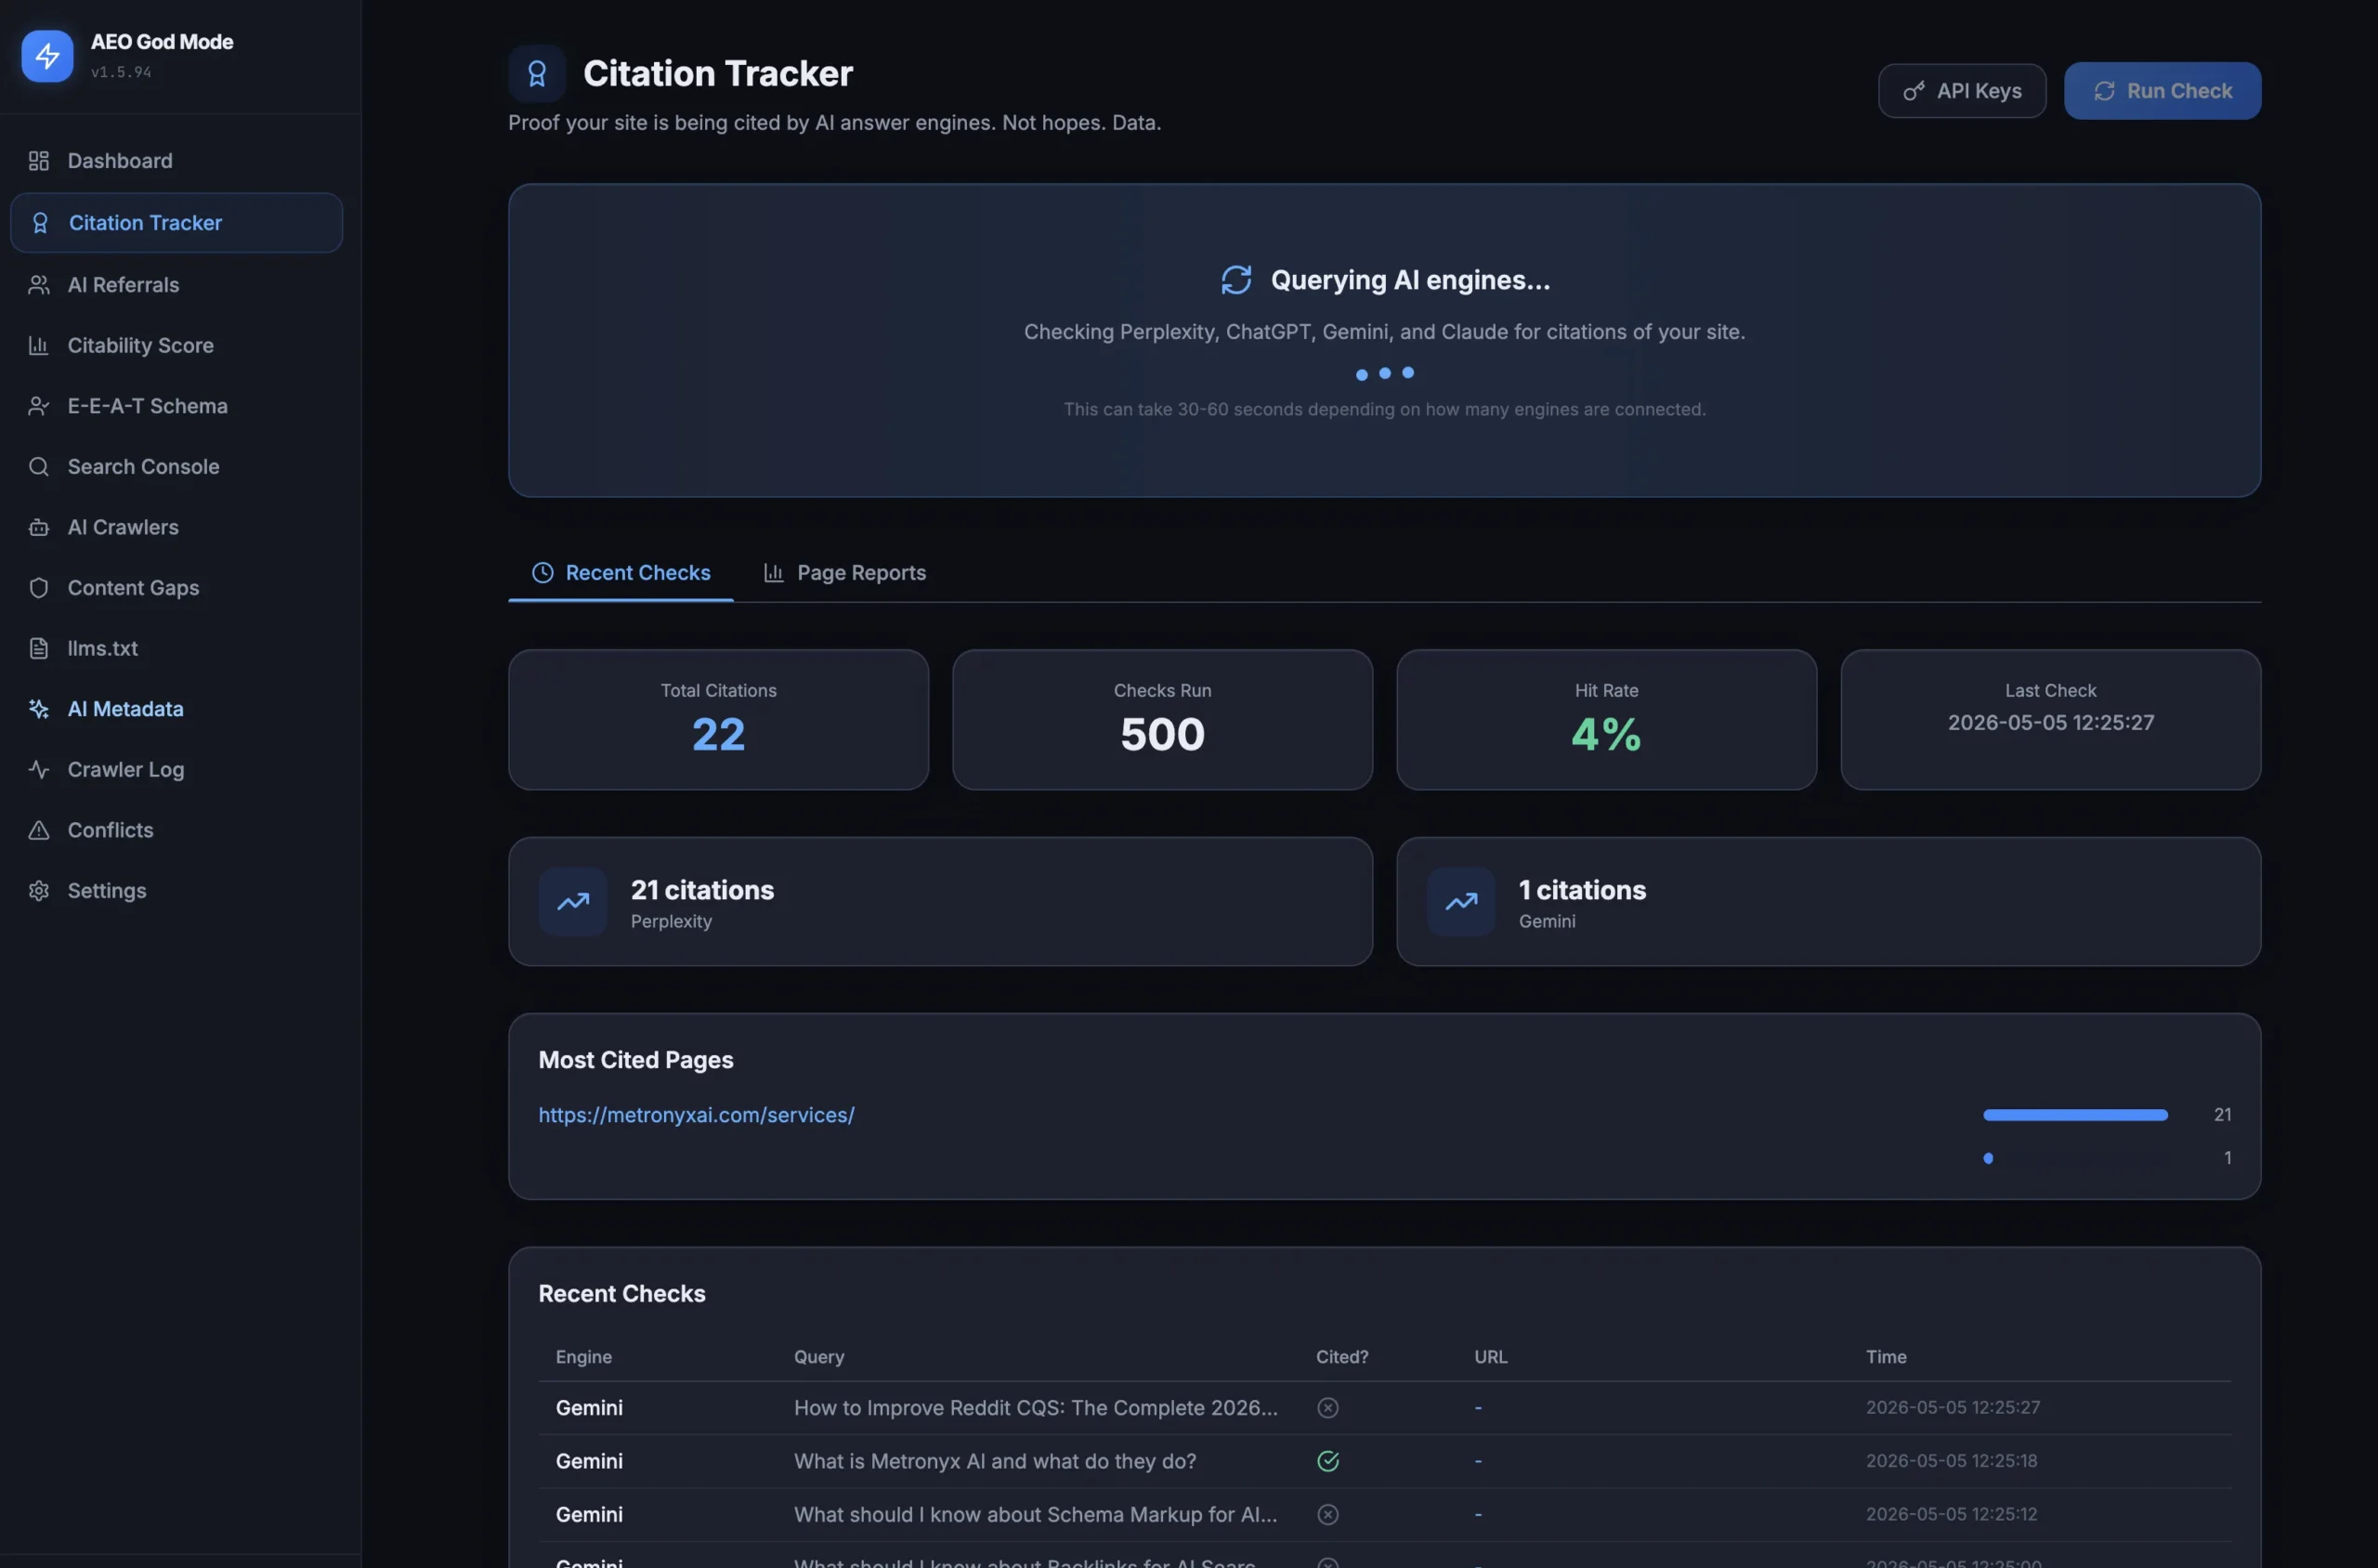
Task: Click the '1 citations' Gemini heading
Action: pos(1583,890)
